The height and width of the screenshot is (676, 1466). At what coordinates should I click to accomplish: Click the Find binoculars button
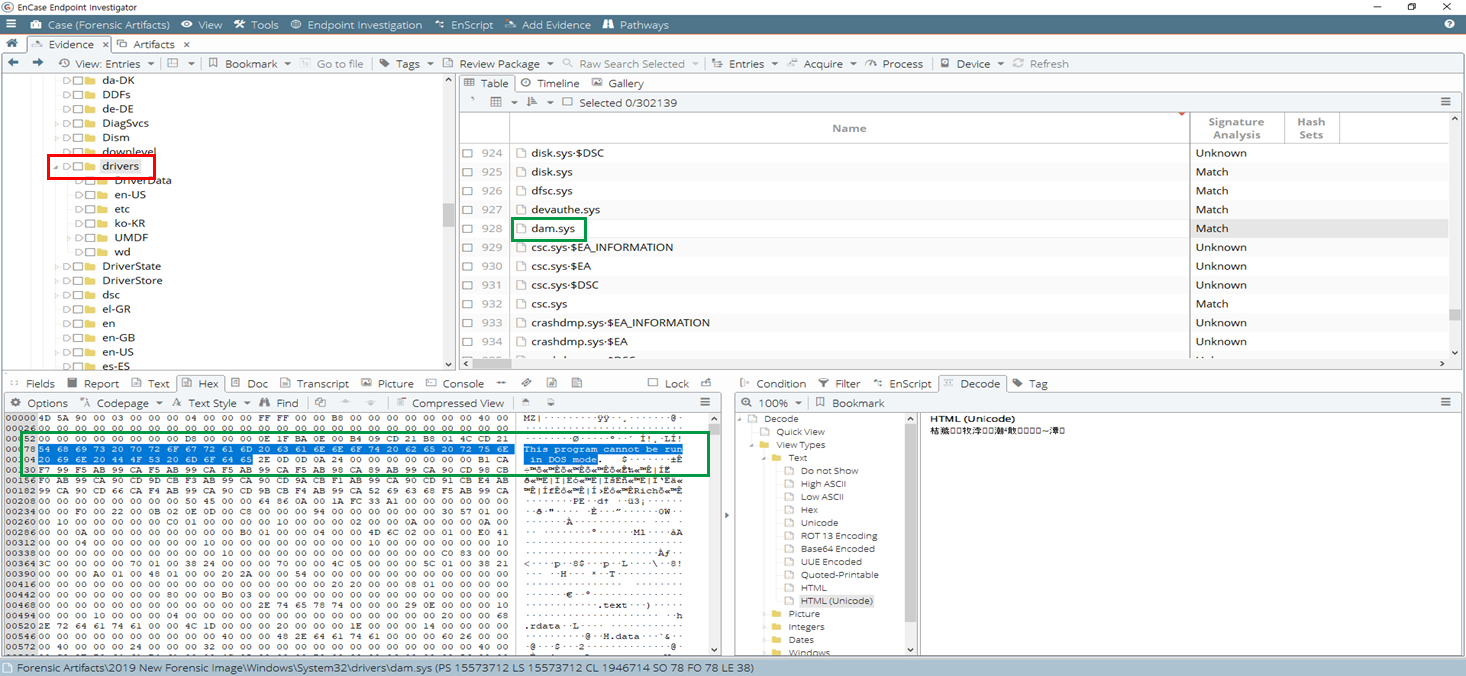tap(279, 403)
